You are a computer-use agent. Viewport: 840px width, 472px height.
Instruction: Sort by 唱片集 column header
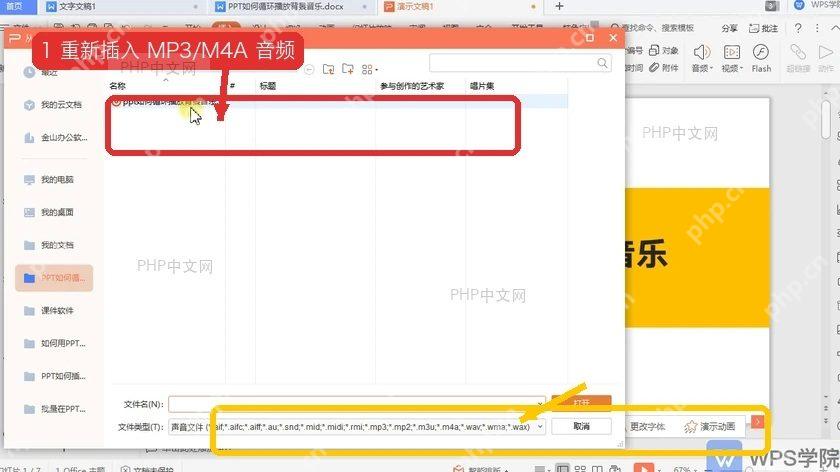(482, 86)
